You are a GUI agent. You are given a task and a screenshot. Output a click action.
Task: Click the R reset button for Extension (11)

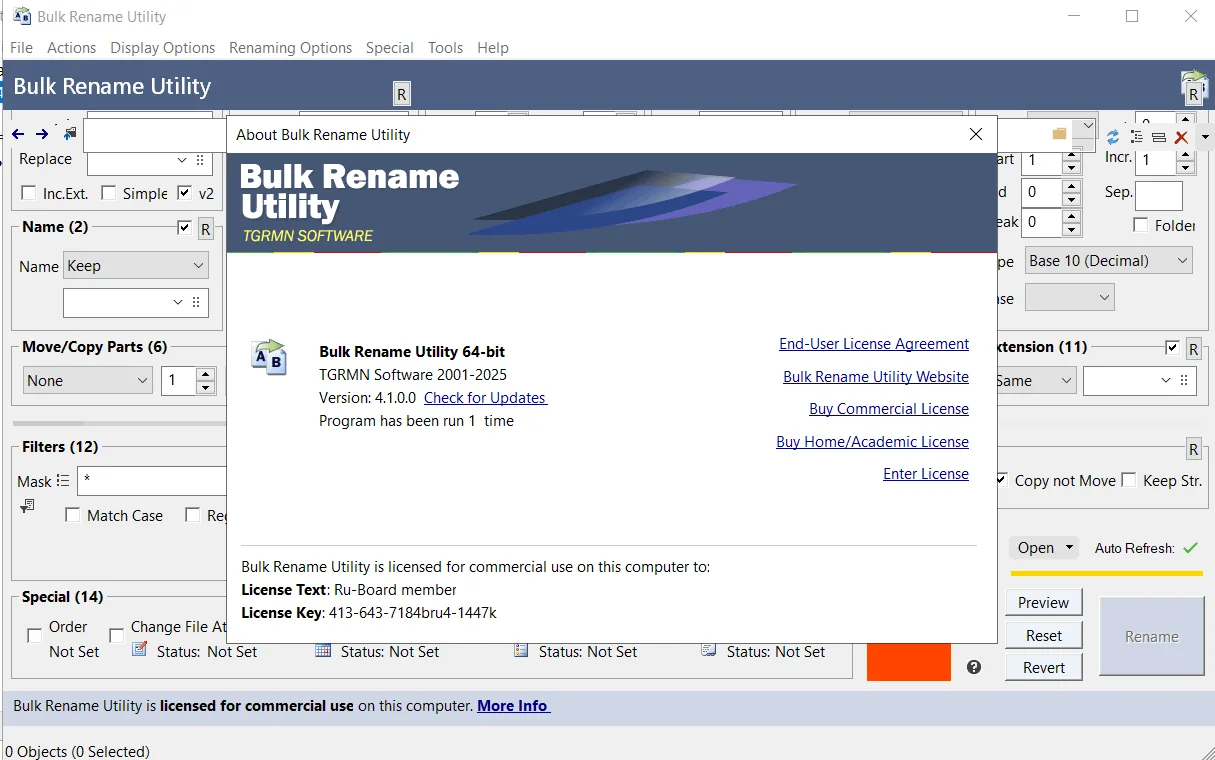(x=1193, y=349)
